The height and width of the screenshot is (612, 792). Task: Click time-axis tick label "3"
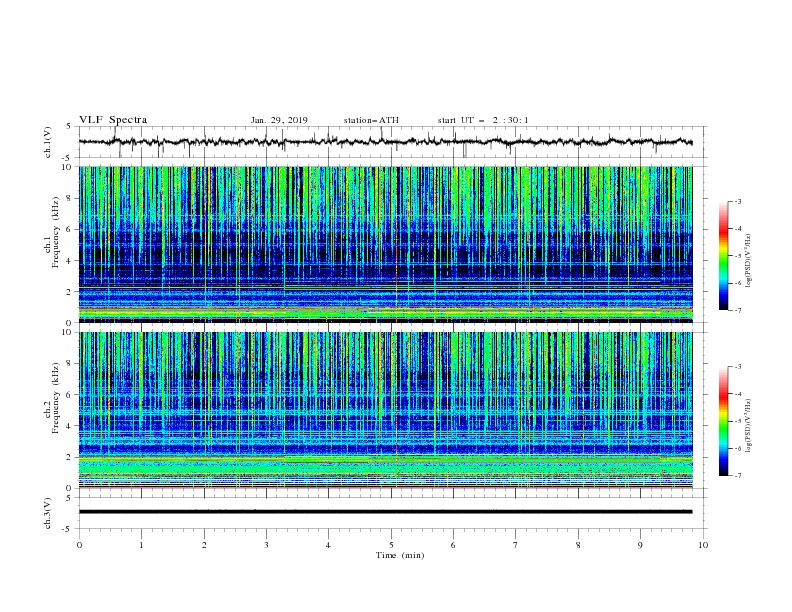pyautogui.click(x=266, y=545)
